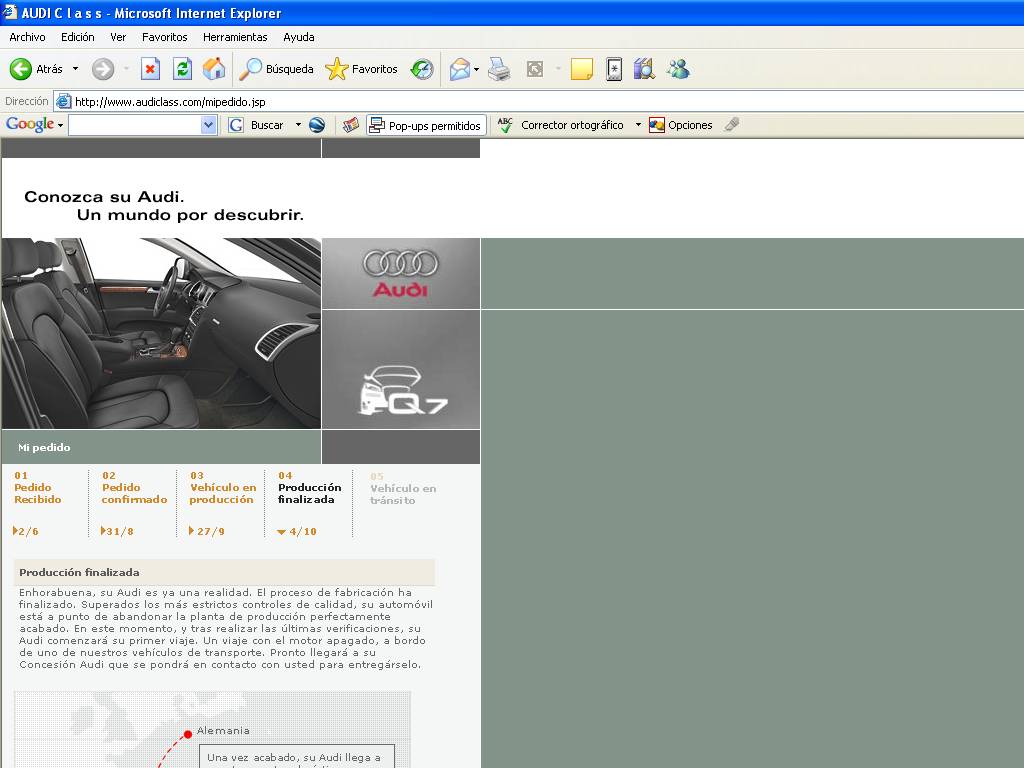
Task: Click the Discuss toolbar icon
Action: click(x=614, y=69)
